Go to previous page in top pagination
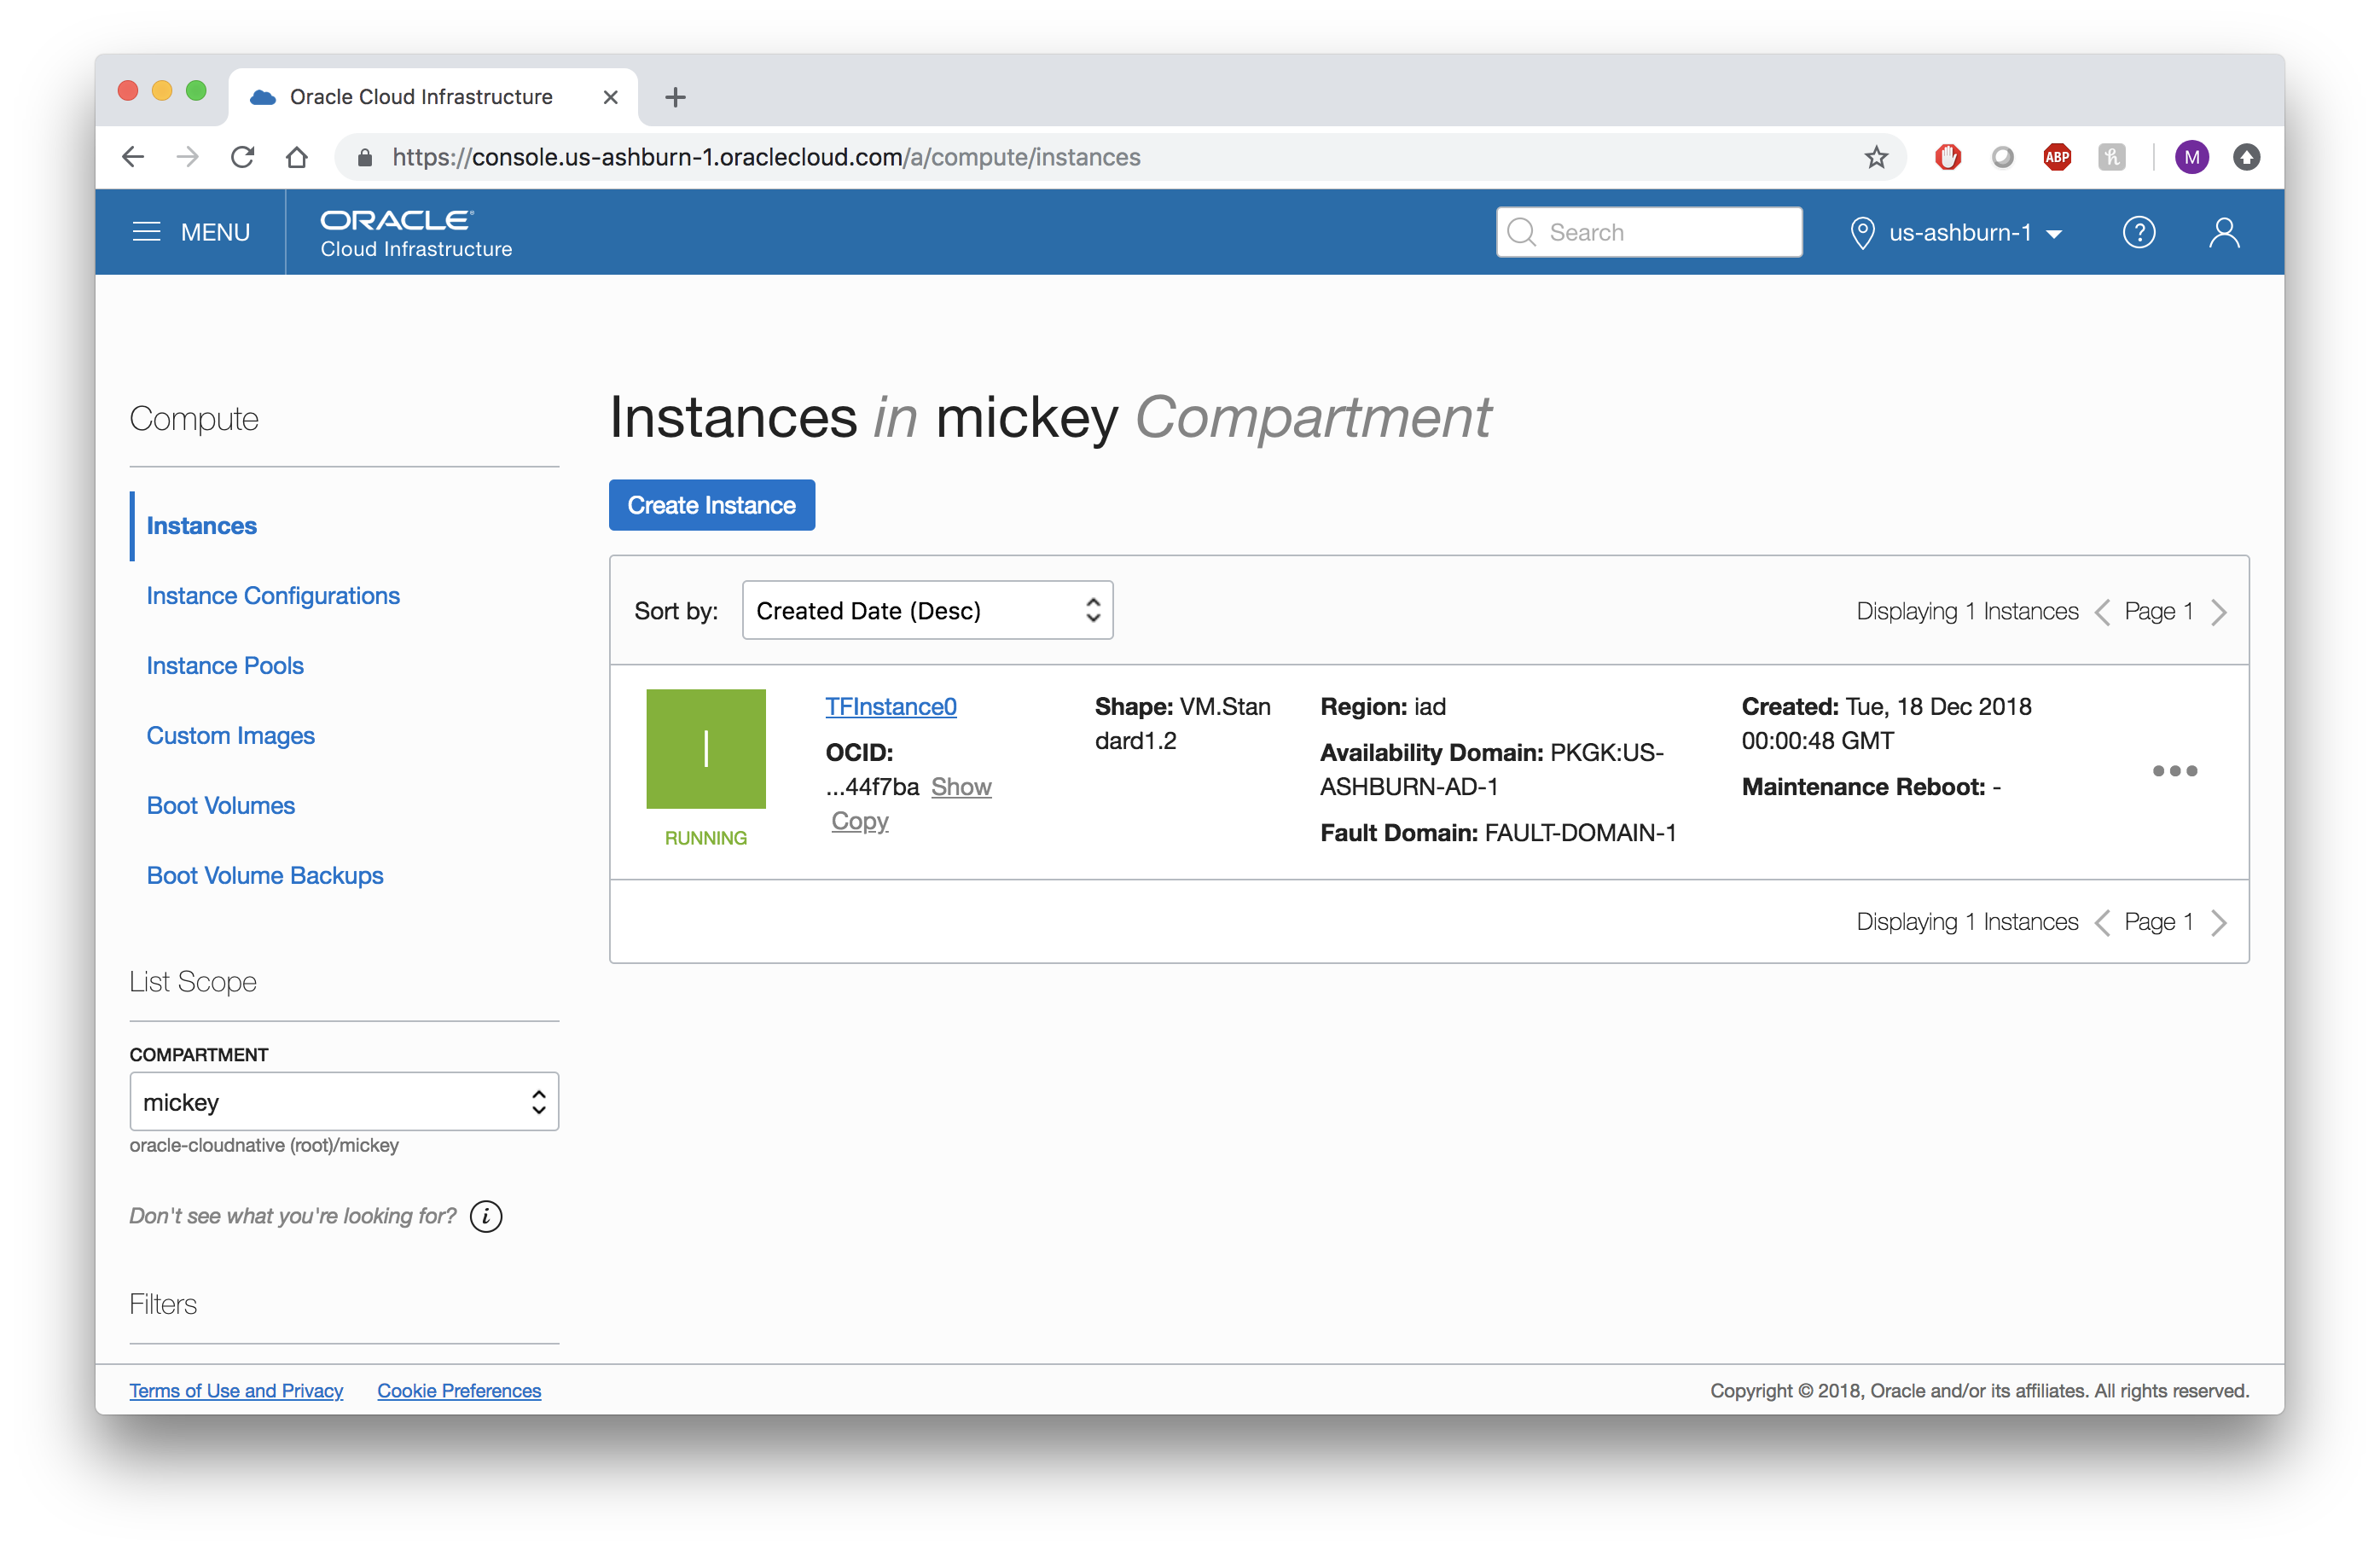Image resolution: width=2380 pixels, height=1551 pixels. pyautogui.click(x=2102, y=611)
